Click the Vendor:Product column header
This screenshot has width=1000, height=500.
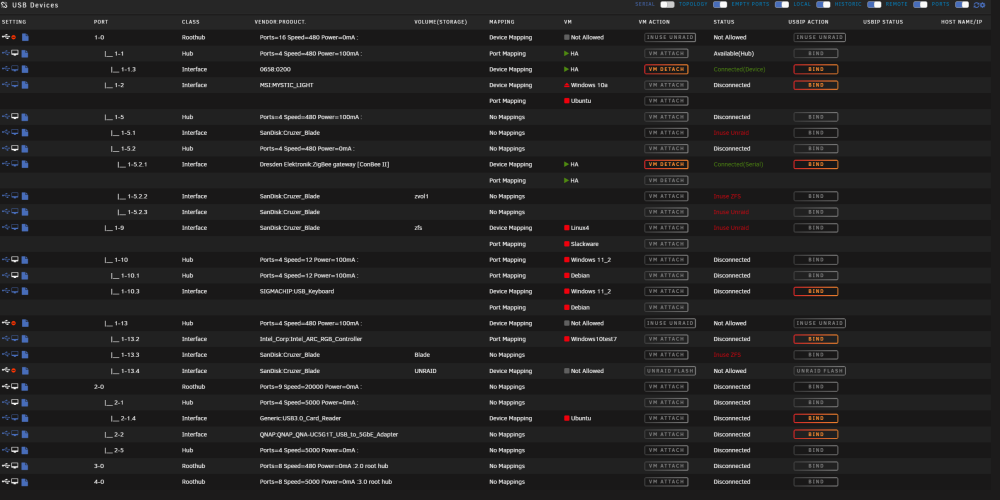(279, 22)
